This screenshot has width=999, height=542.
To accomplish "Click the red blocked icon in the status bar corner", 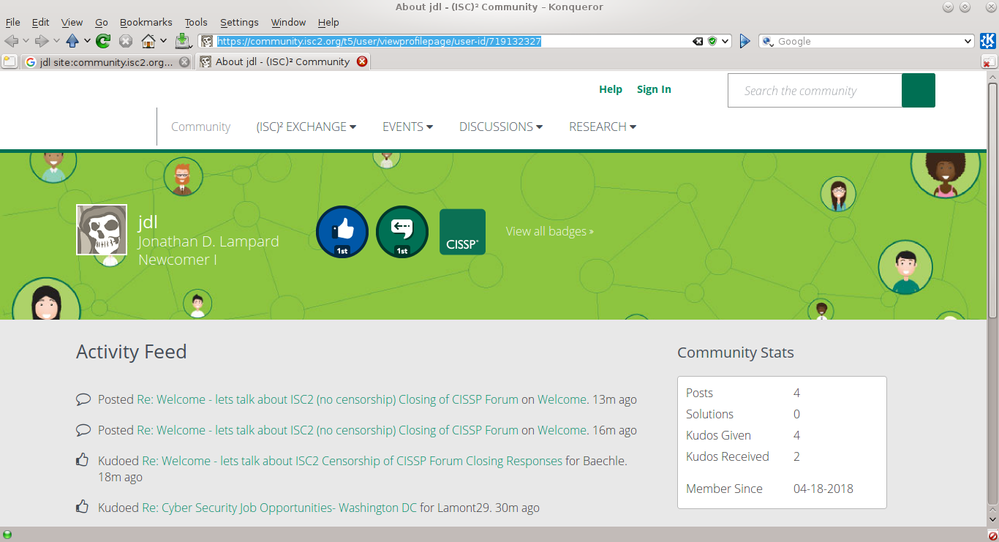I will pyautogui.click(x=993, y=536).
